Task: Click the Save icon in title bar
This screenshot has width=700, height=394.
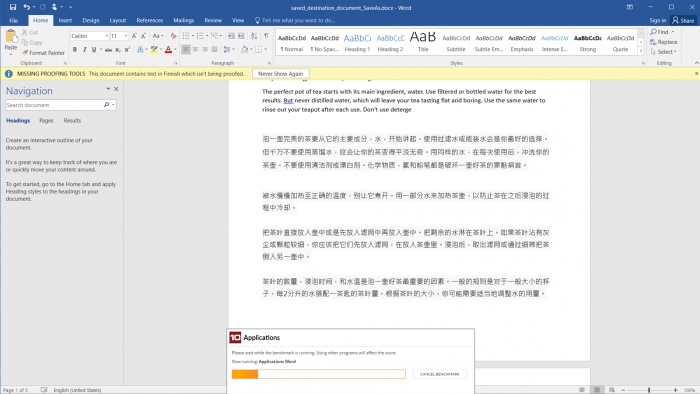Action: click(12, 7)
